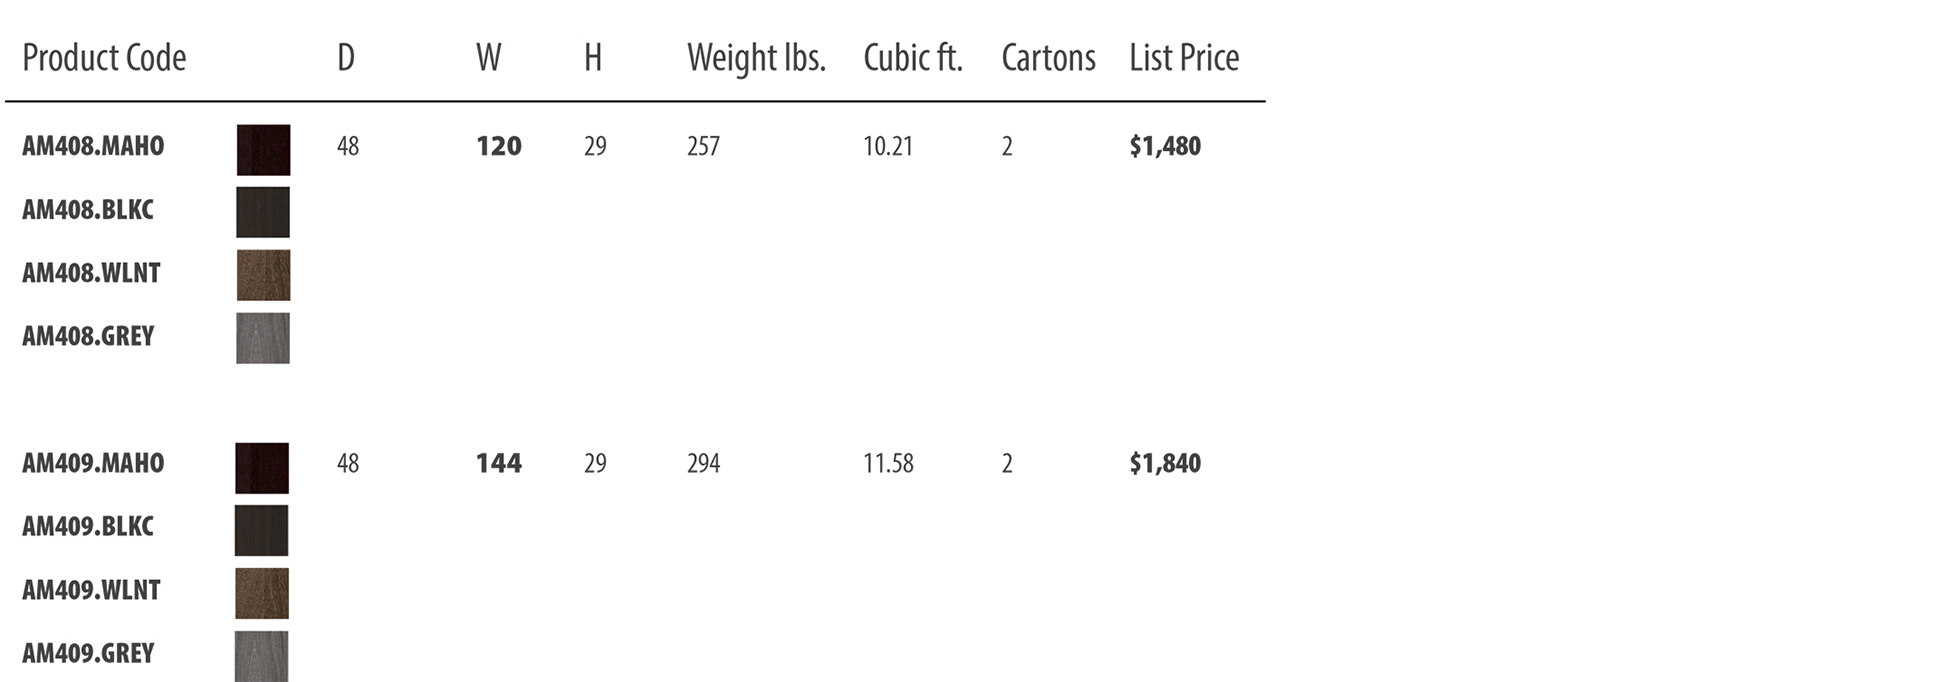The width and height of the screenshot is (1956, 682).
Task: Click the bold width value 144
Action: click(499, 463)
